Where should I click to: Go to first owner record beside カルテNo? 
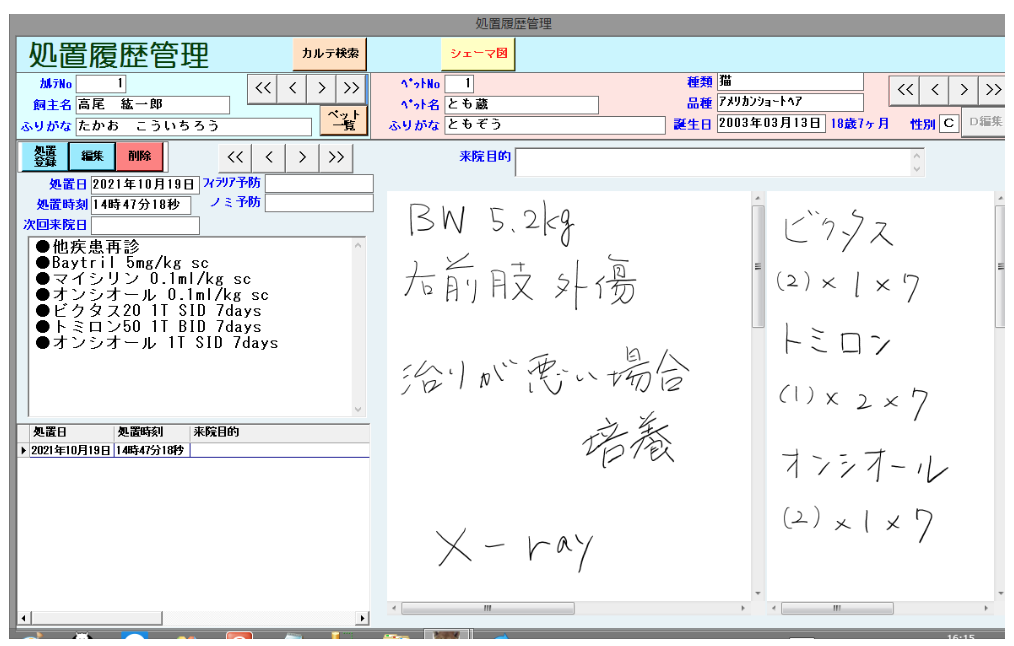pos(263,88)
